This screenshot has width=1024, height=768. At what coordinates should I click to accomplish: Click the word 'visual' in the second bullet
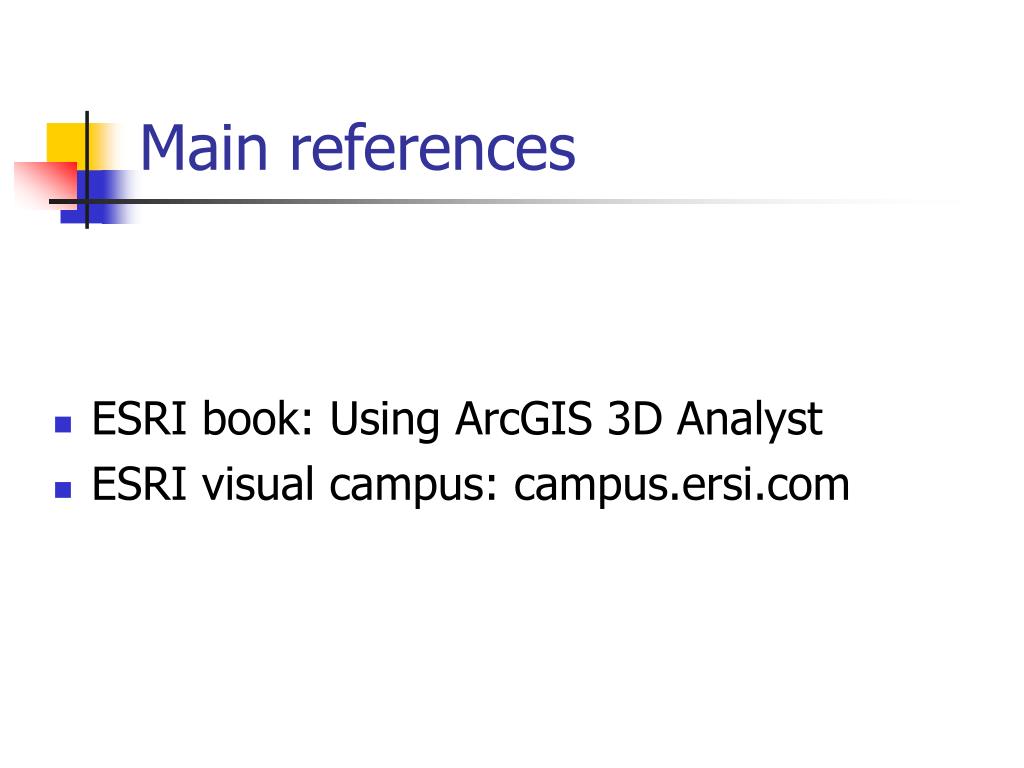pos(258,484)
